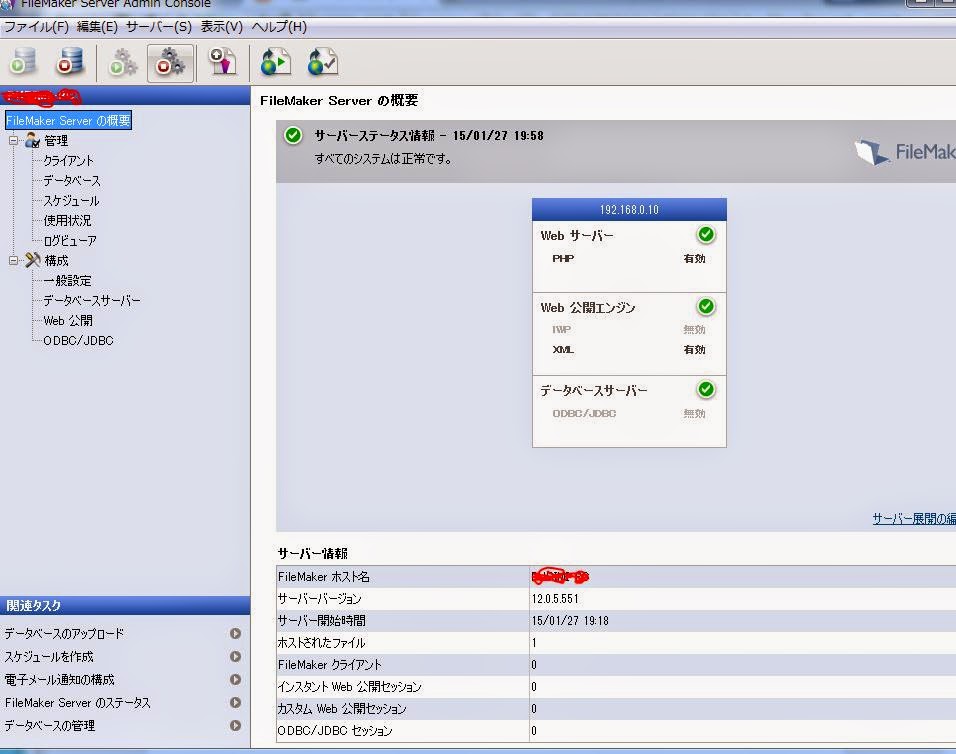Click the Start Database Server toolbar icon
956x754 pixels.
click(23, 62)
